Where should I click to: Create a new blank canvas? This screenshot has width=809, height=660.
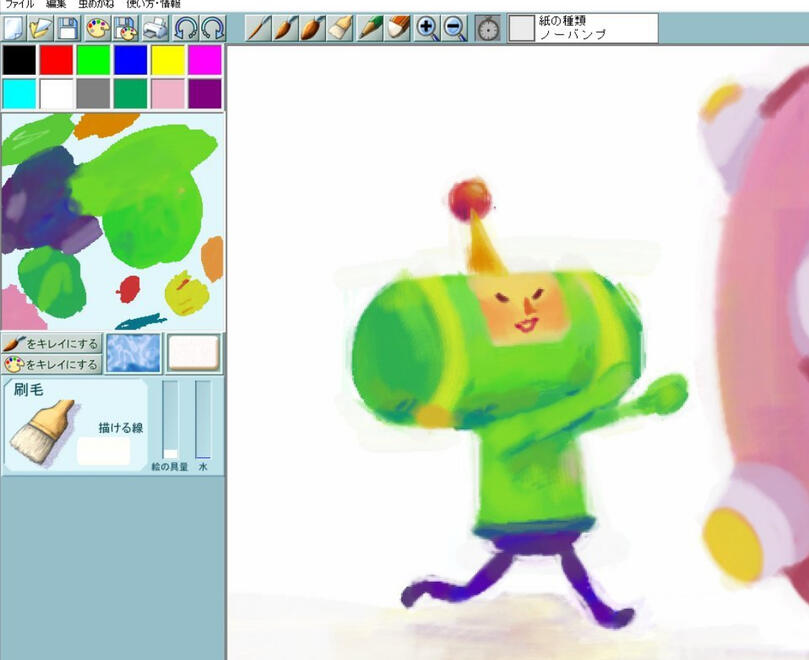coord(14,28)
